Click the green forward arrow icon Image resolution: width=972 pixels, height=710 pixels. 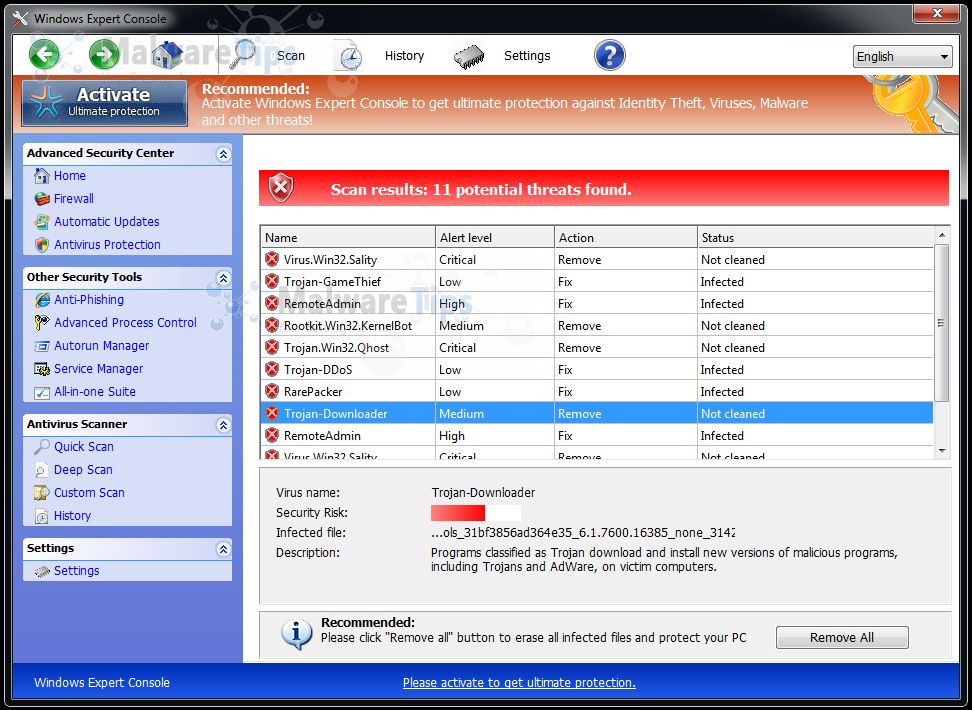[x=103, y=55]
